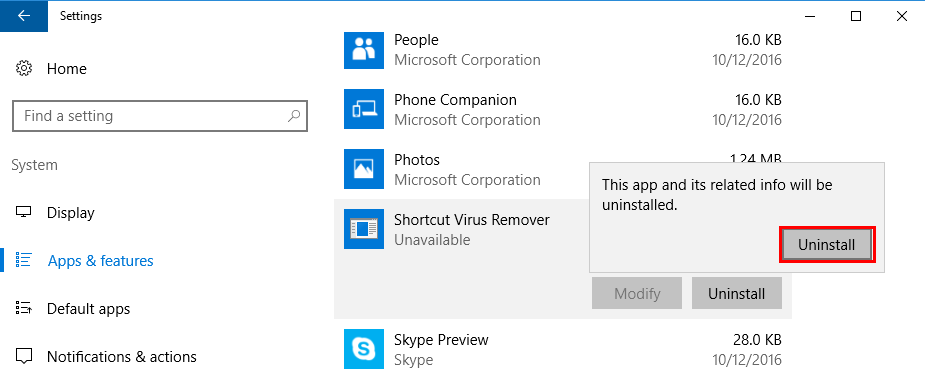Minimize the Settings window

pyautogui.click(x=810, y=16)
